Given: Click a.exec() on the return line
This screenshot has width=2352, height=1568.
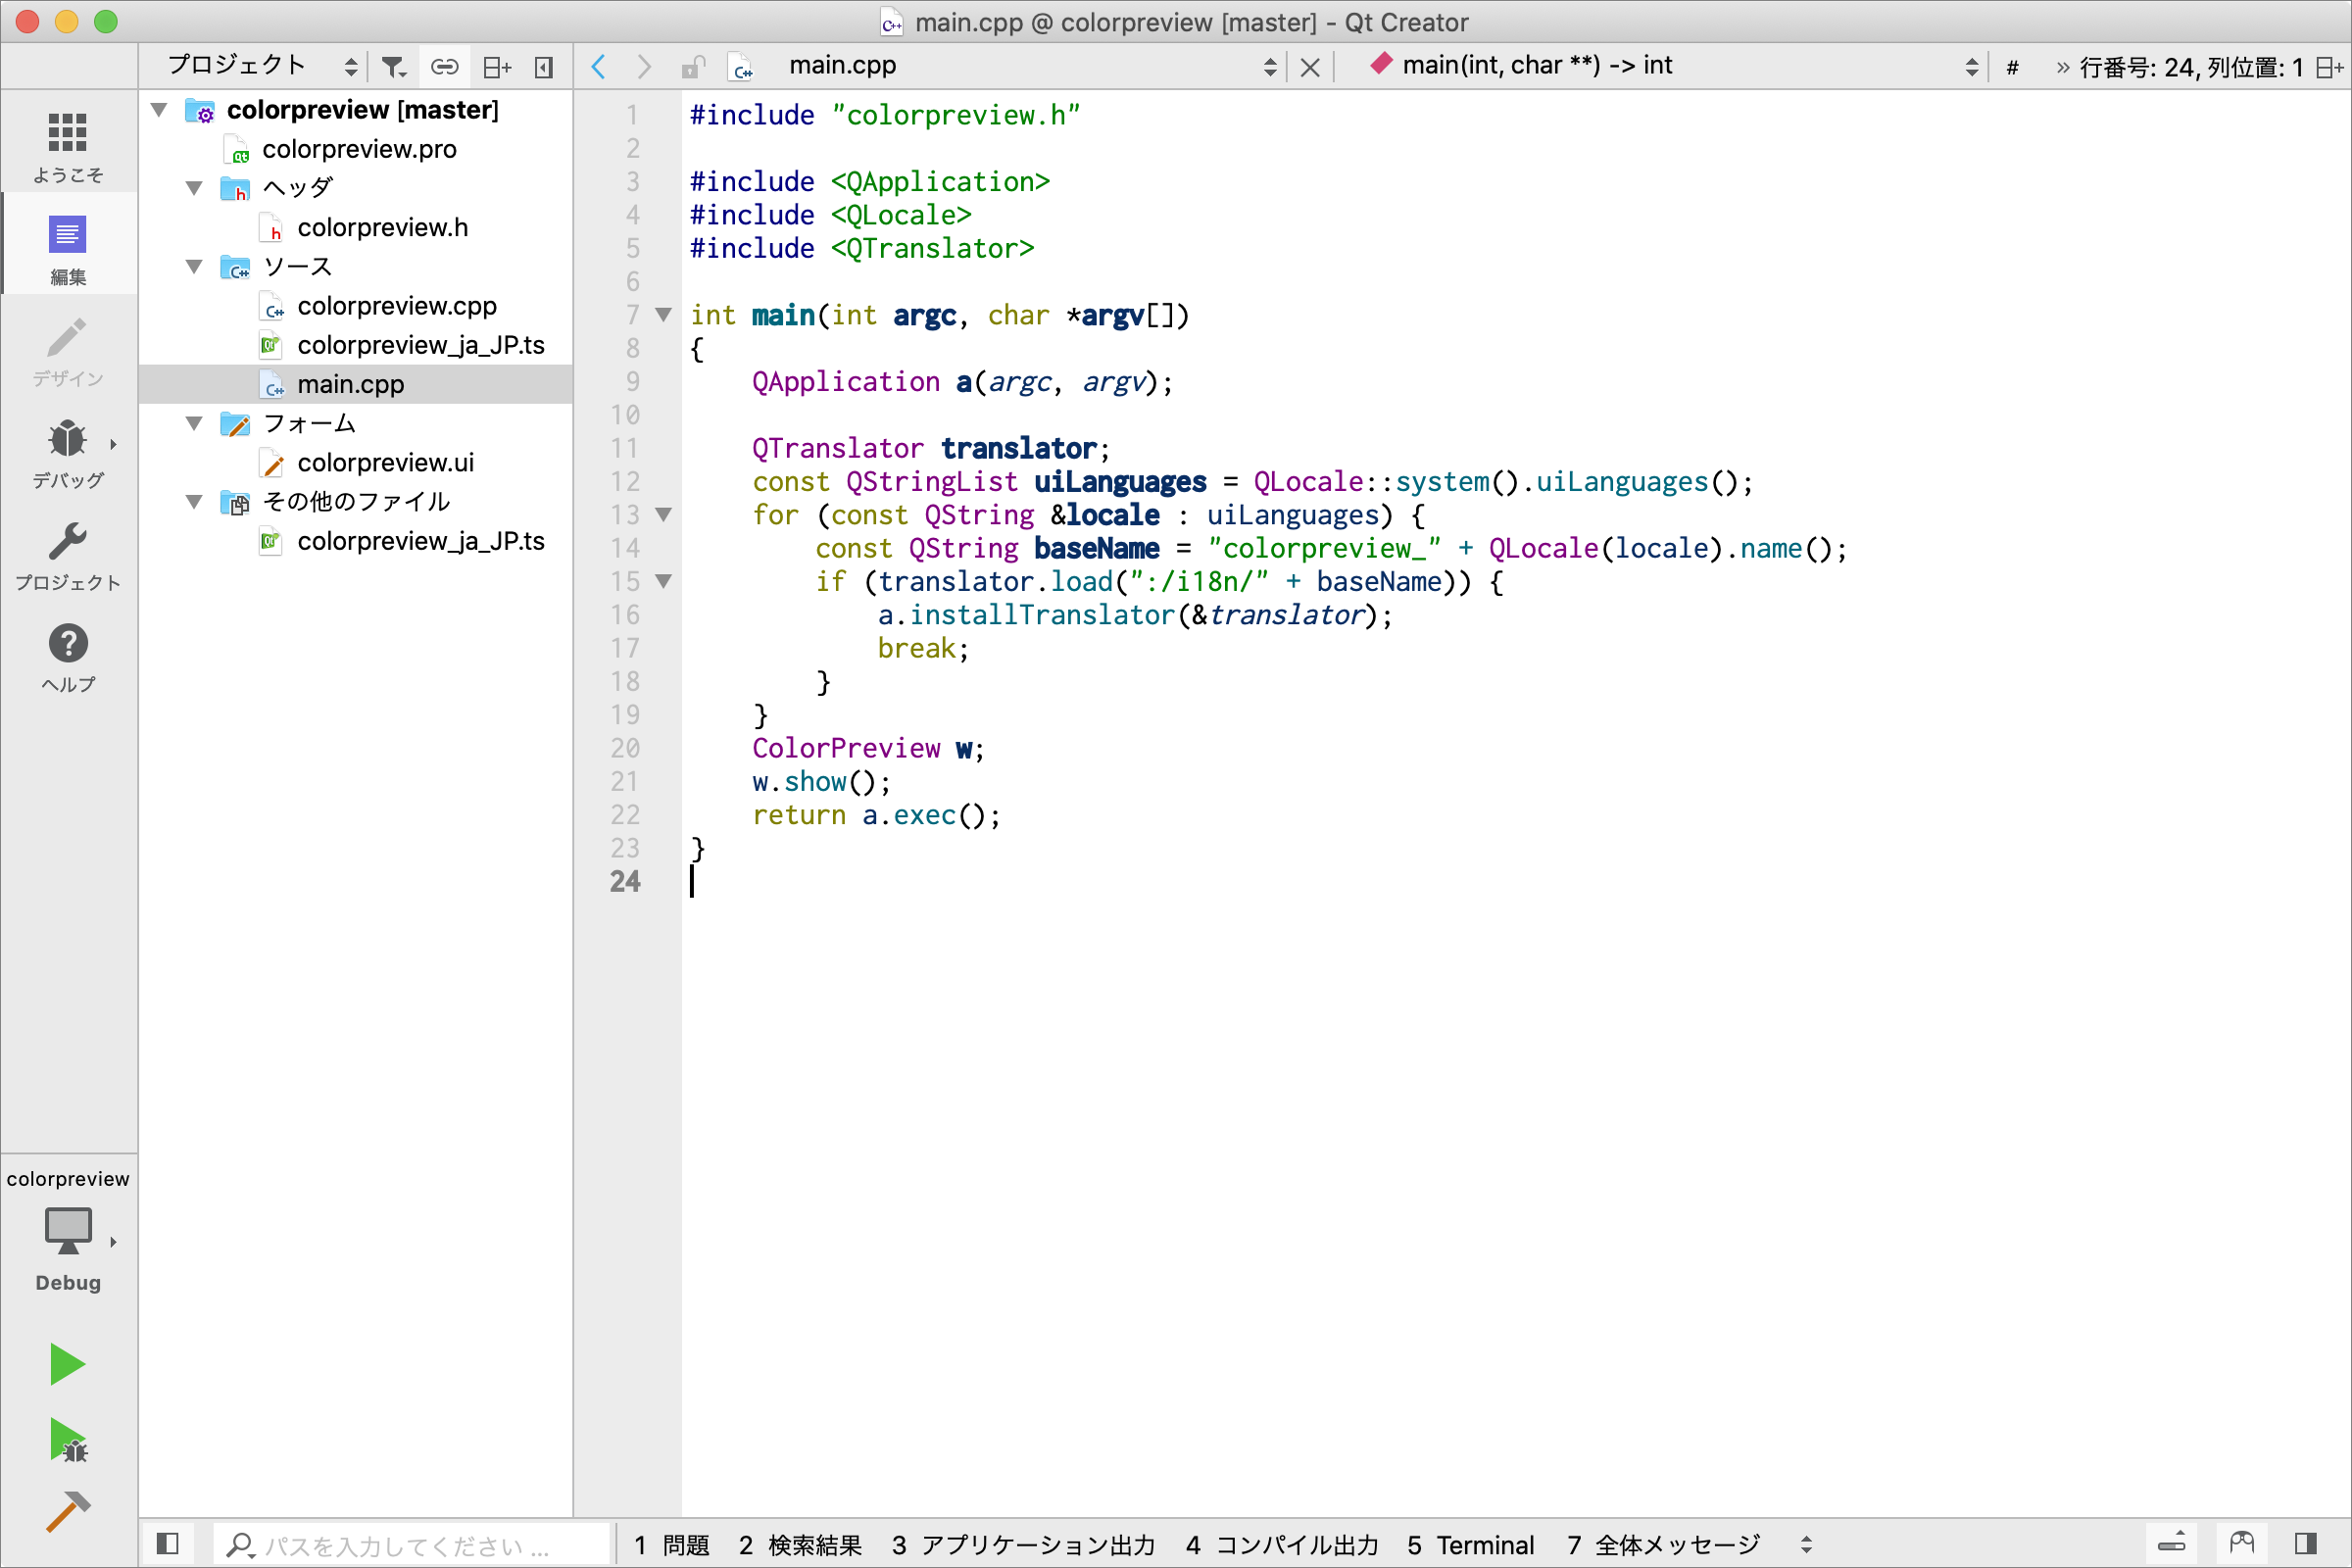Looking at the screenshot, I should coord(925,815).
